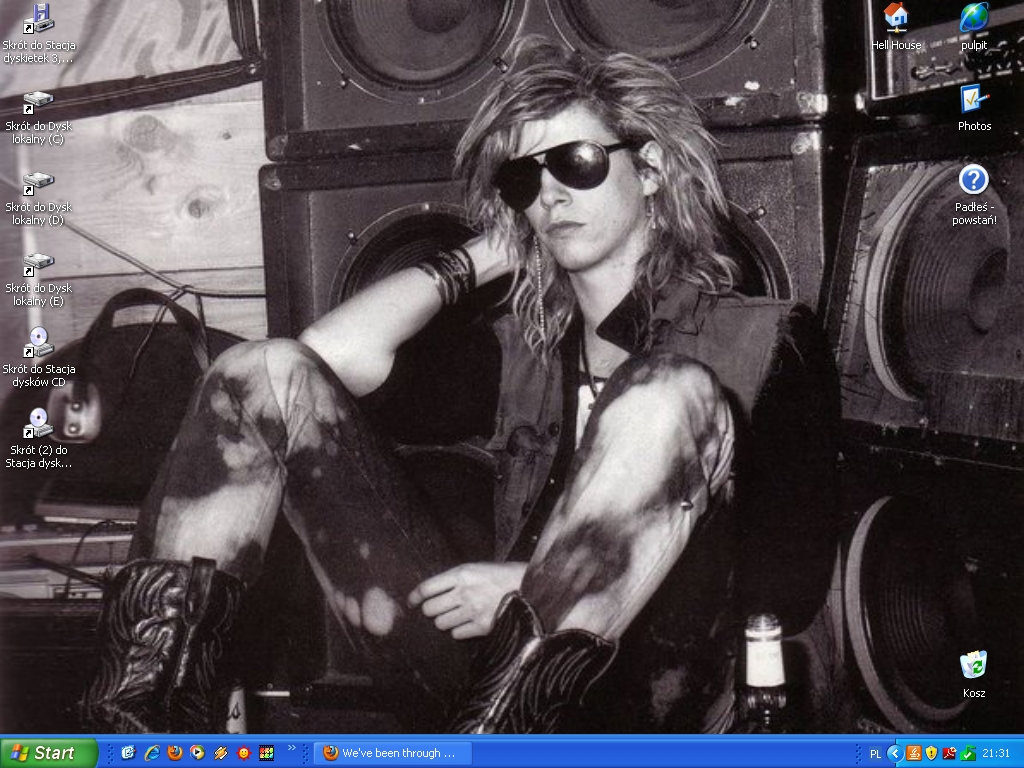The width and height of the screenshot is (1024, 768).
Task: Select the Skrót do Dysk lokalny (D) shortcut
Action: pos(39,199)
